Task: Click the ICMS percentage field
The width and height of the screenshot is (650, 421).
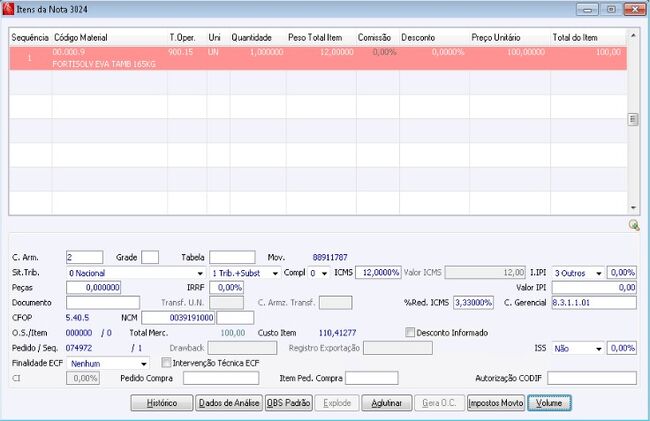Action: (x=378, y=272)
